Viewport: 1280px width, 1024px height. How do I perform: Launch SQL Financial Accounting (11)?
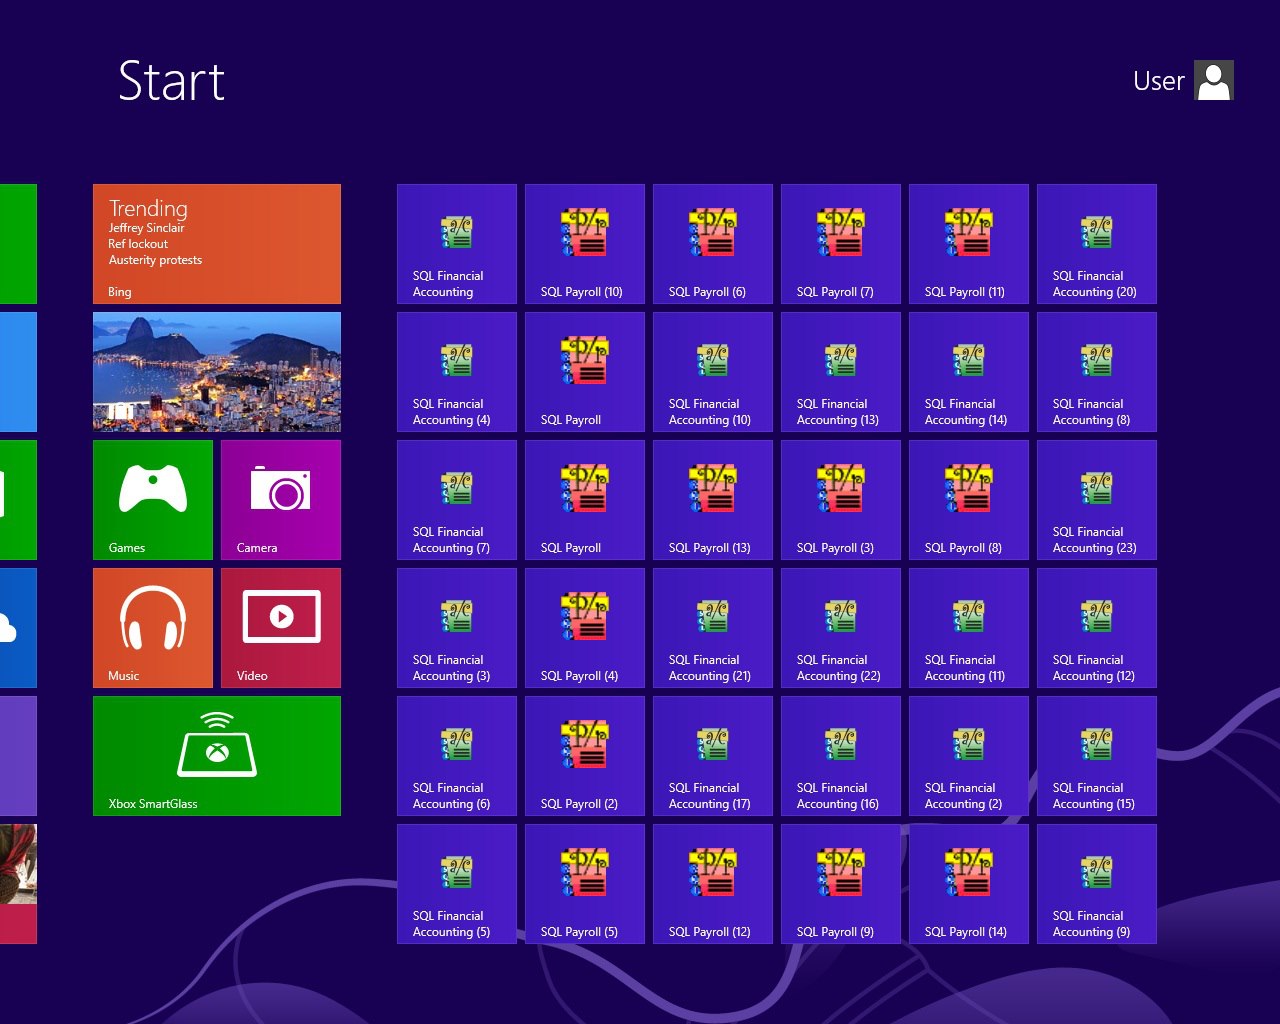coord(969,628)
